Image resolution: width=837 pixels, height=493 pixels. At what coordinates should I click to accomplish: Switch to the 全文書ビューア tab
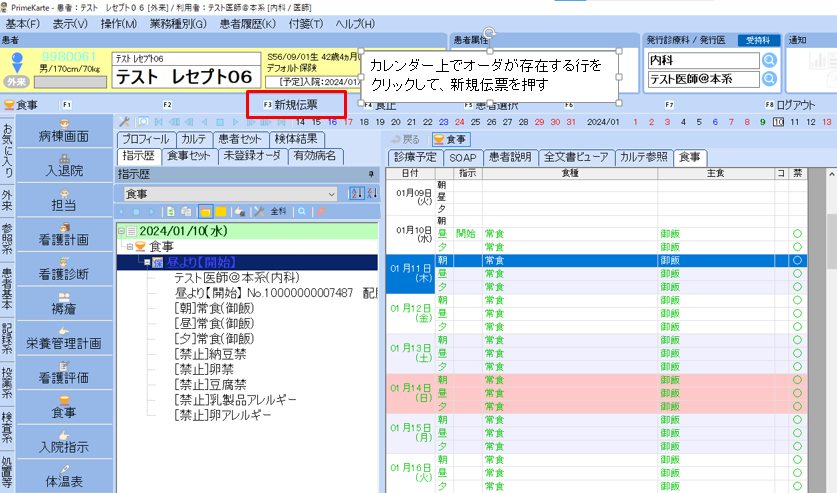point(576,157)
